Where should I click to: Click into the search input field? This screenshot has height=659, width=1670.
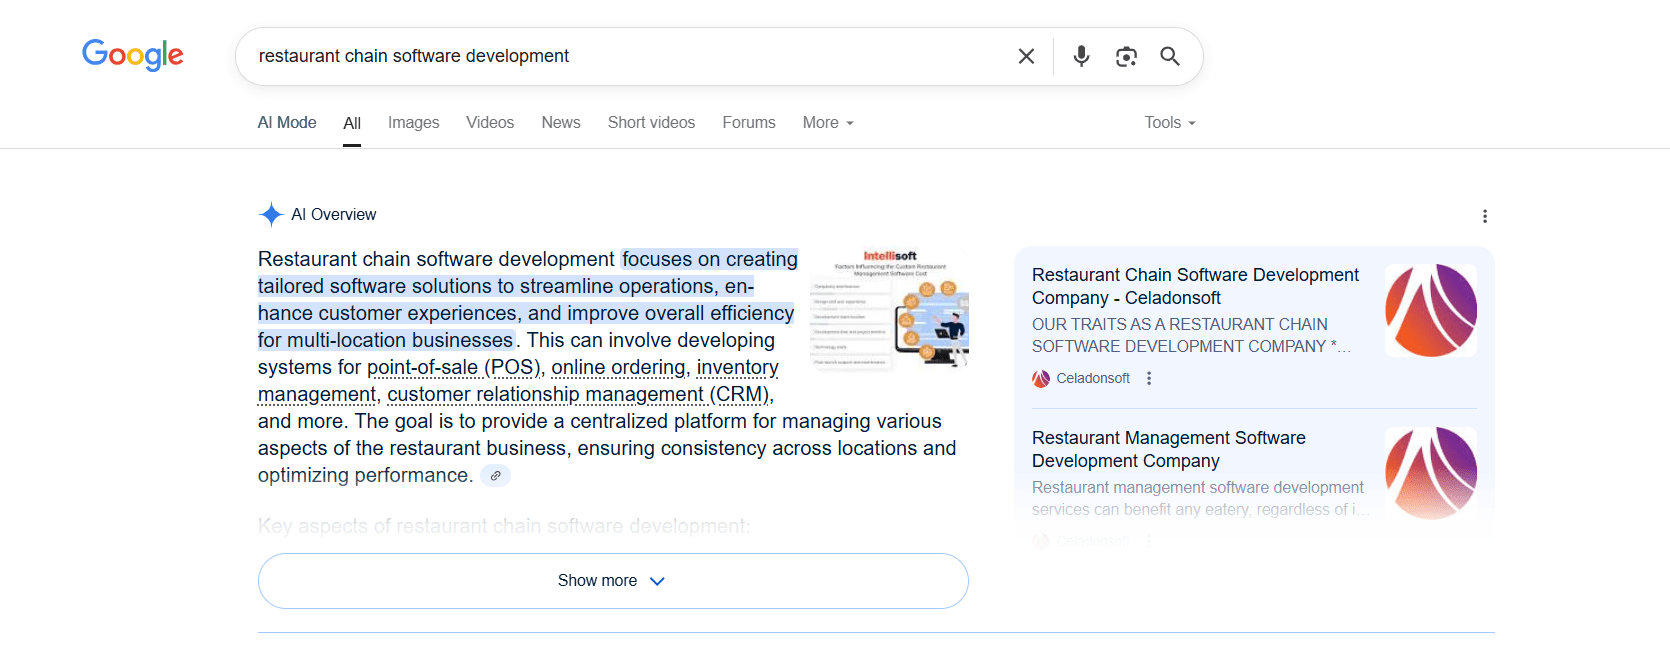coord(630,56)
